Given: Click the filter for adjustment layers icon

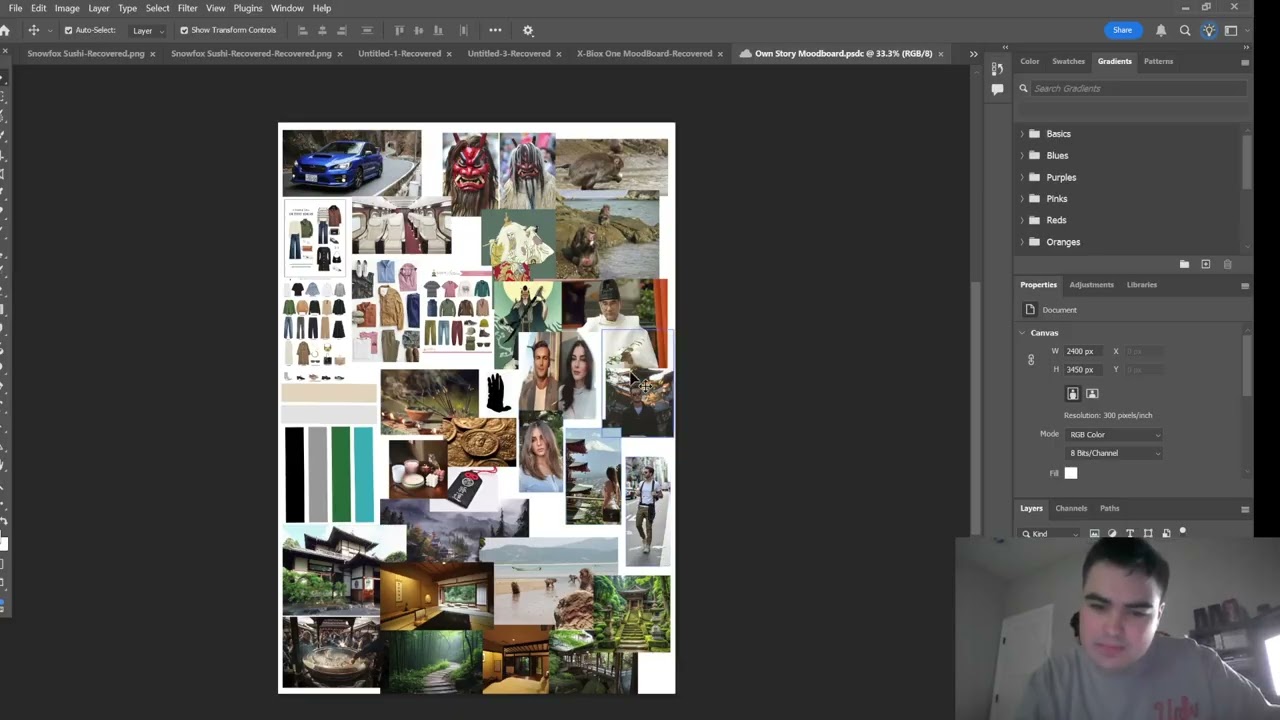Looking at the screenshot, I should (1112, 534).
